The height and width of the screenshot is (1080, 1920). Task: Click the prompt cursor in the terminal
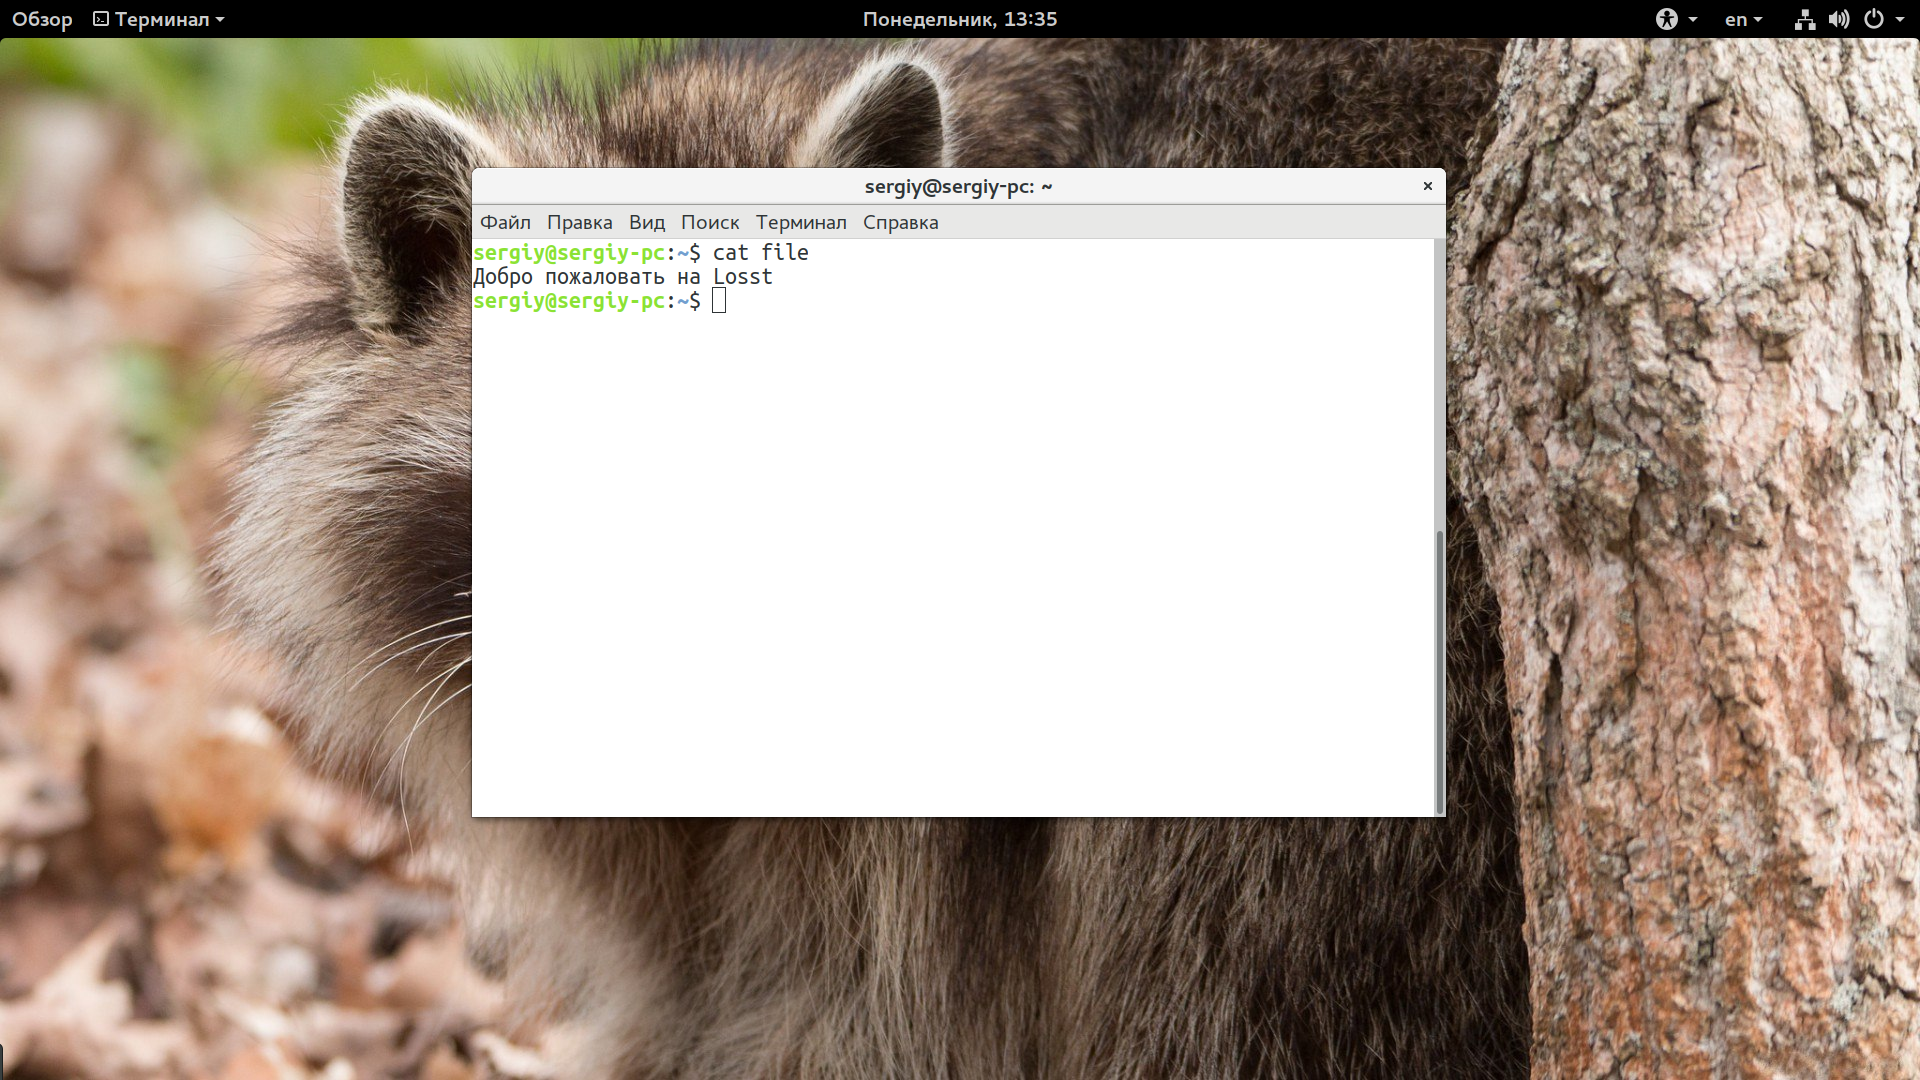click(718, 300)
